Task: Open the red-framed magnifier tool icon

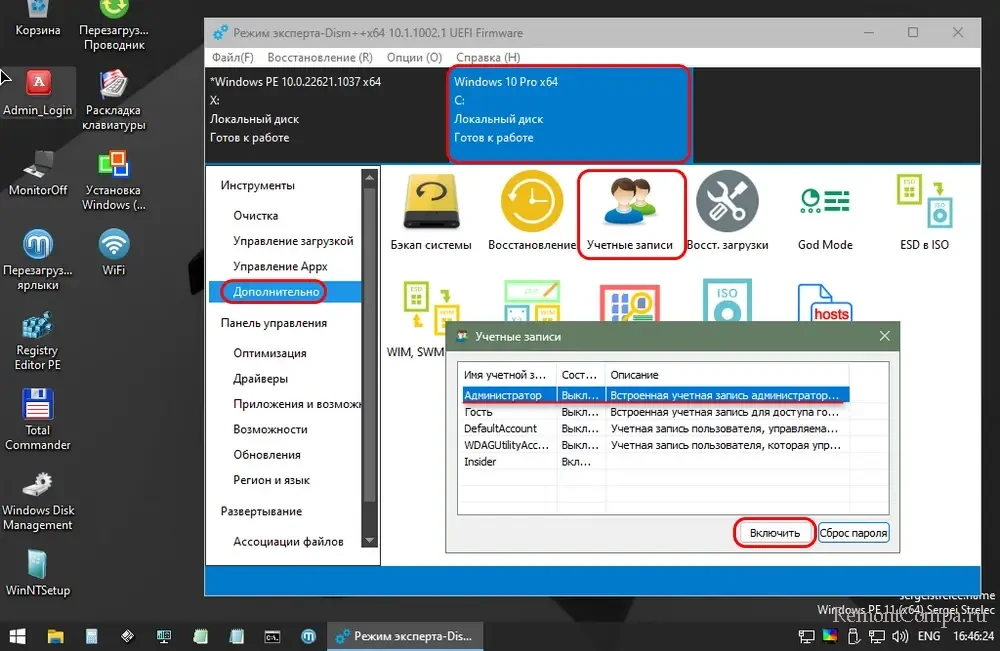Action: [x=629, y=304]
